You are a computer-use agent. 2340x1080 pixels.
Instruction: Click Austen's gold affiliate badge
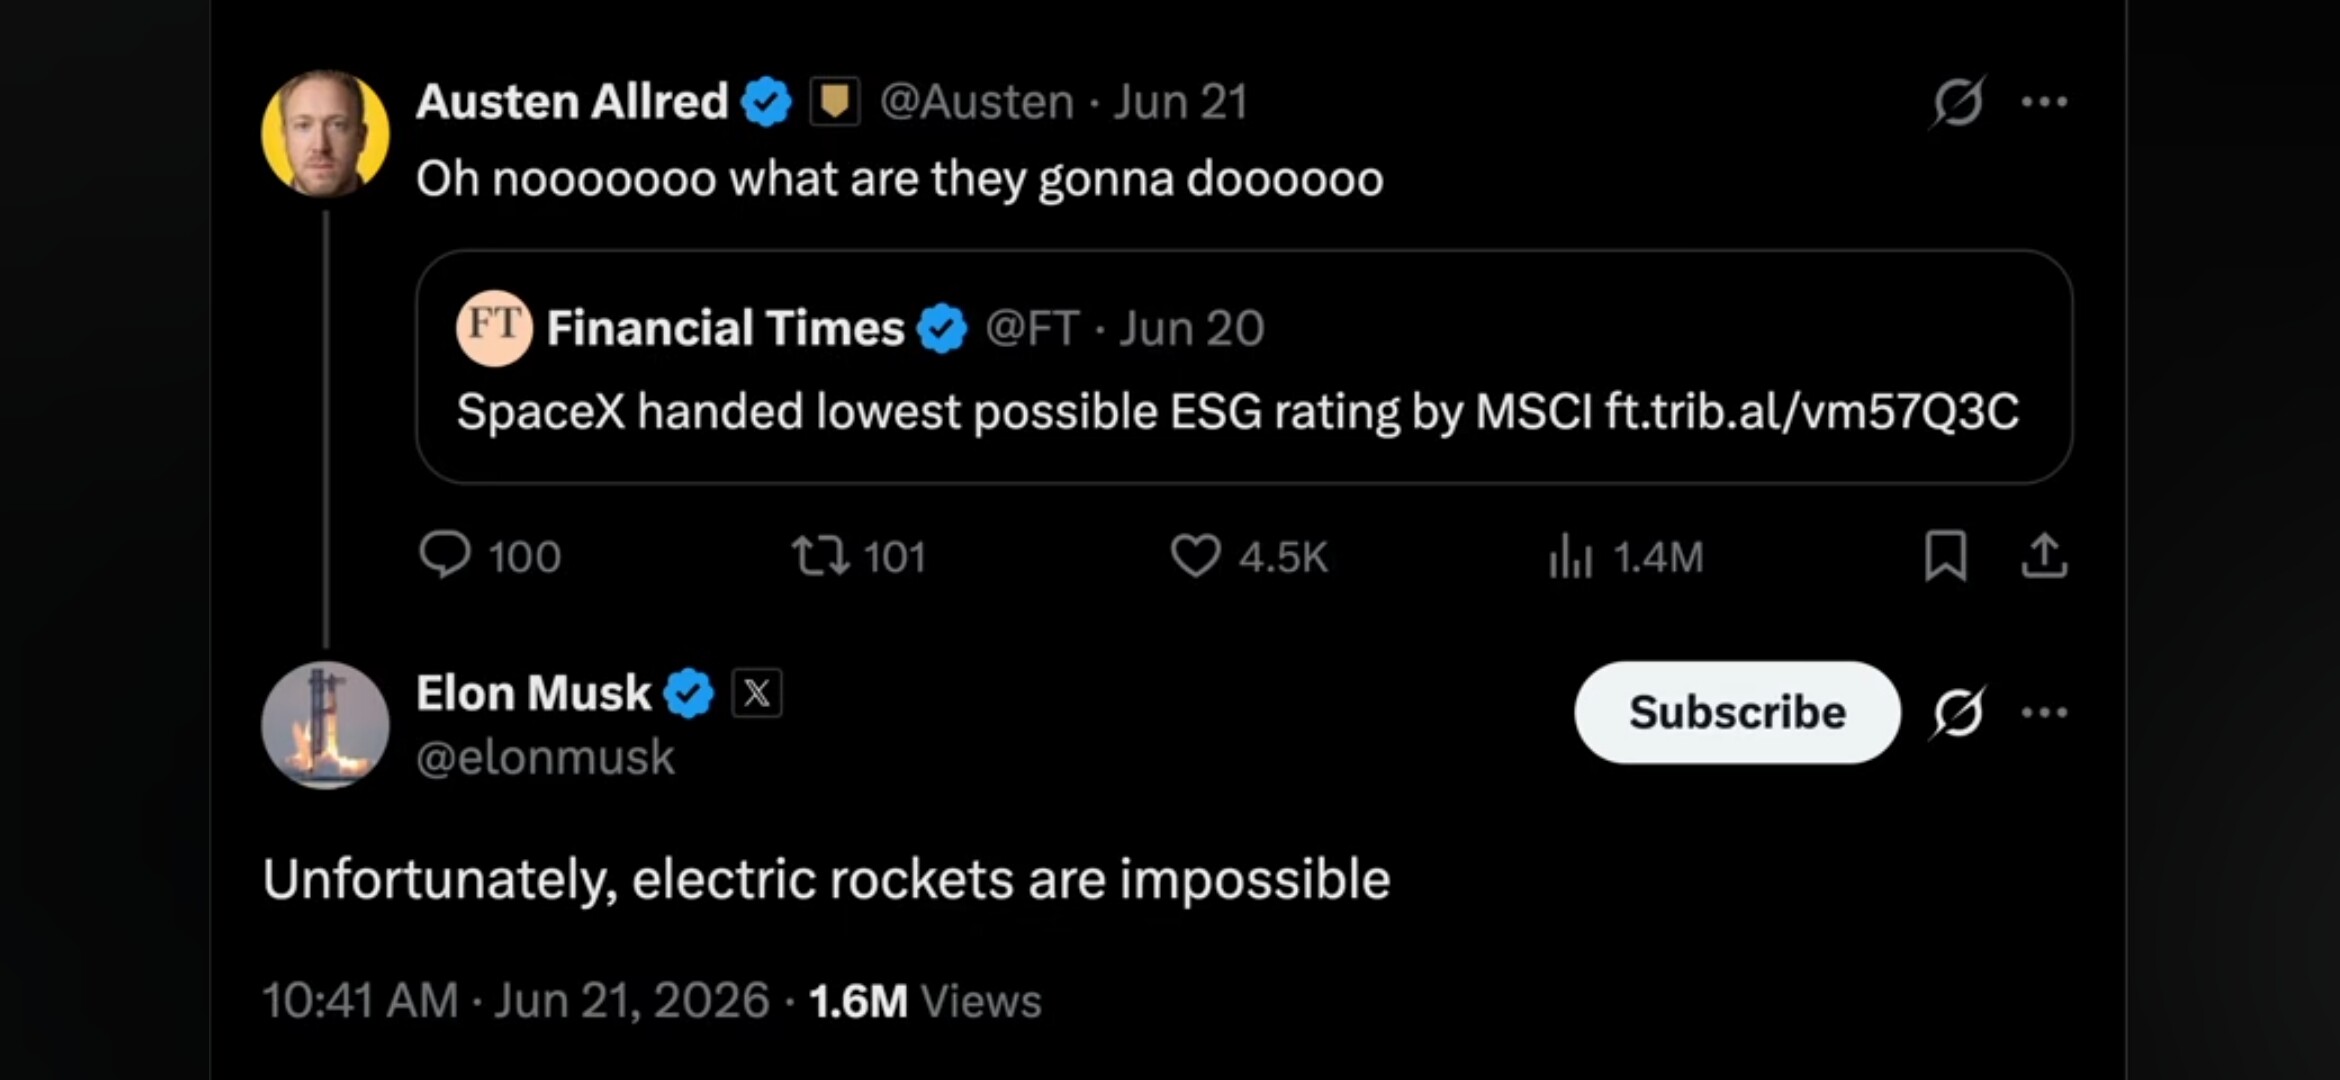click(834, 101)
